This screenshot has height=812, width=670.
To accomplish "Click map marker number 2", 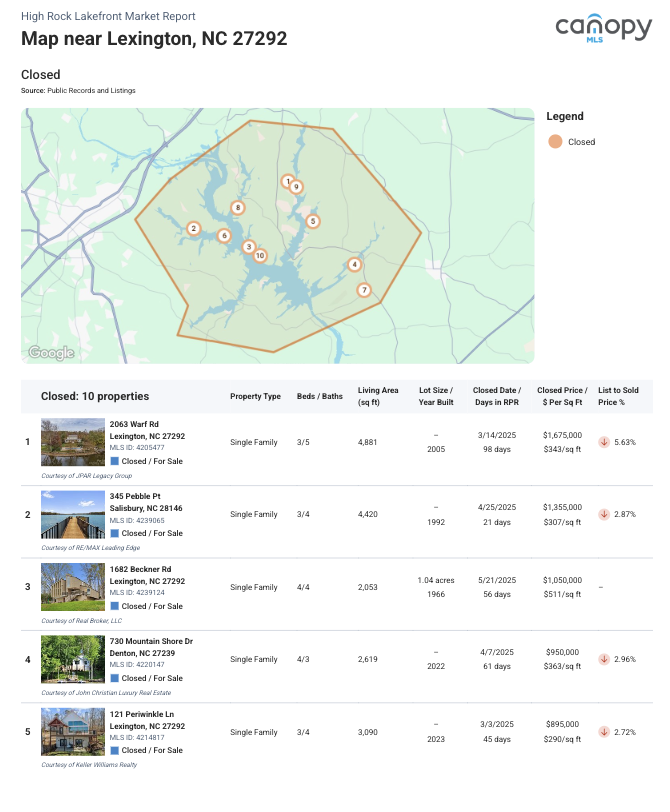I will click(193, 229).
